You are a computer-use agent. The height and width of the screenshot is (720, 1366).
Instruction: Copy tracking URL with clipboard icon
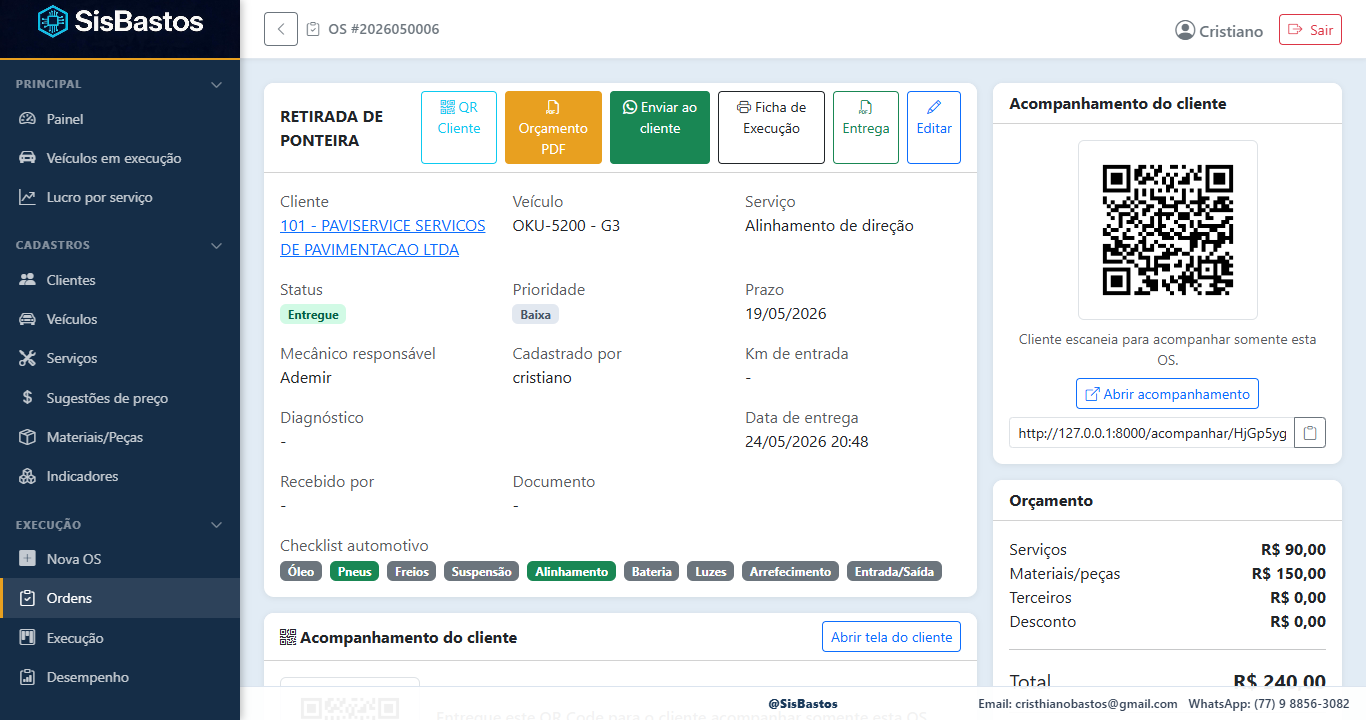coord(1310,433)
